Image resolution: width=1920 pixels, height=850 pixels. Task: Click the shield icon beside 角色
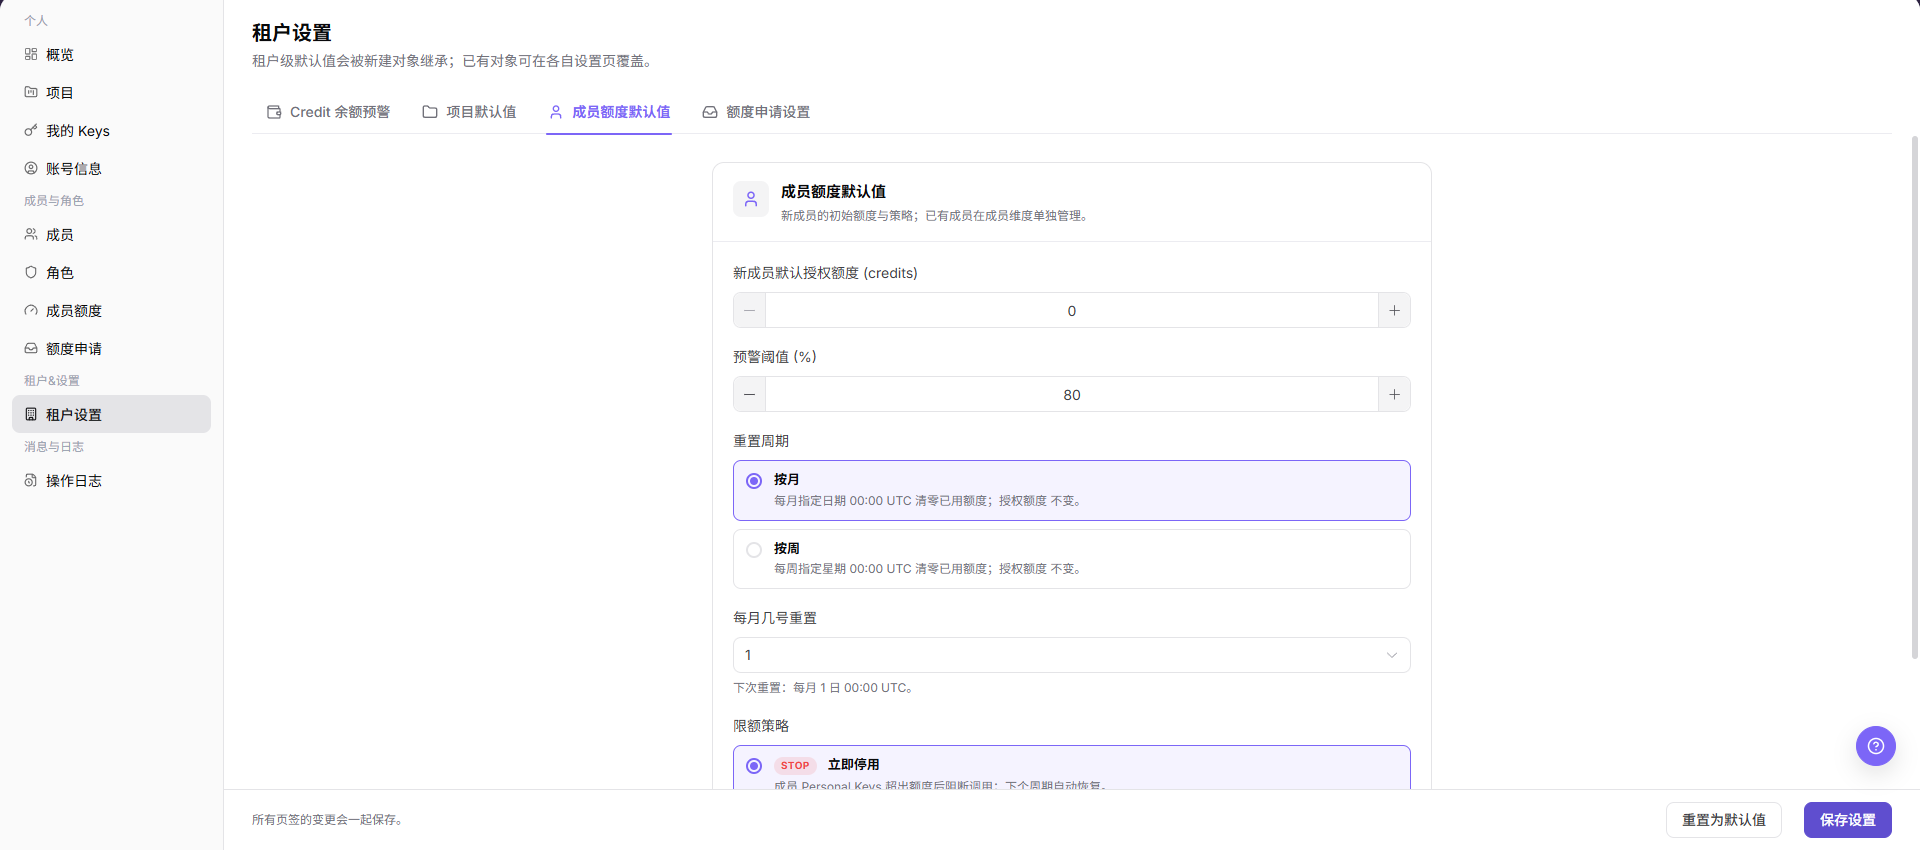pyautogui.click(x=31, y=272)
